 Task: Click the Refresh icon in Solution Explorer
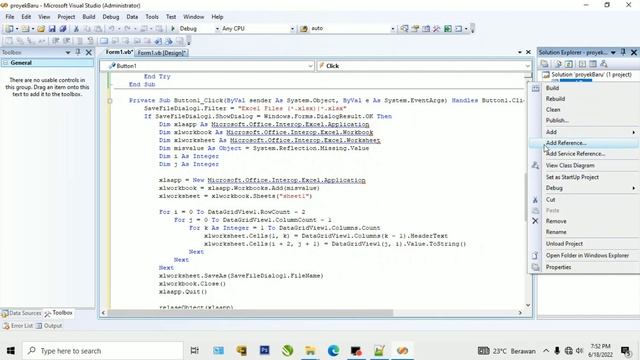click(569, 64)
